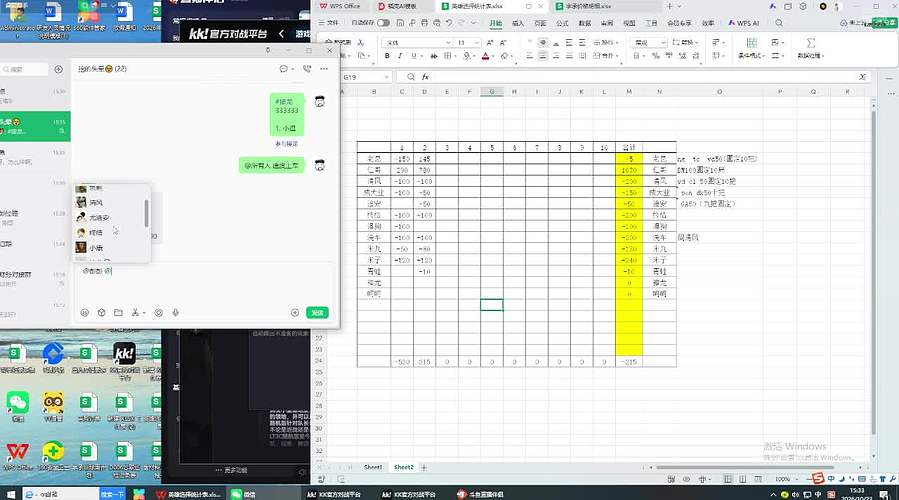Click the conditional formatting icon in ribbon
Screen dimensions: 899x500
pos(752,43)
